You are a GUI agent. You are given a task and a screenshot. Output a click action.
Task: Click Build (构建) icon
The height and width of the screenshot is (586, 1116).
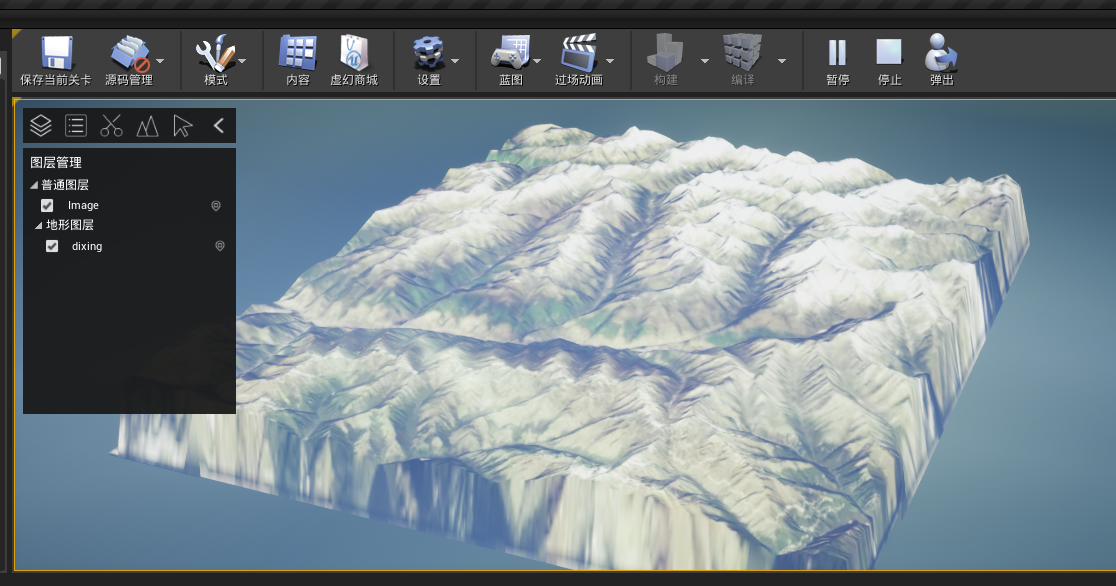point(665,53)
